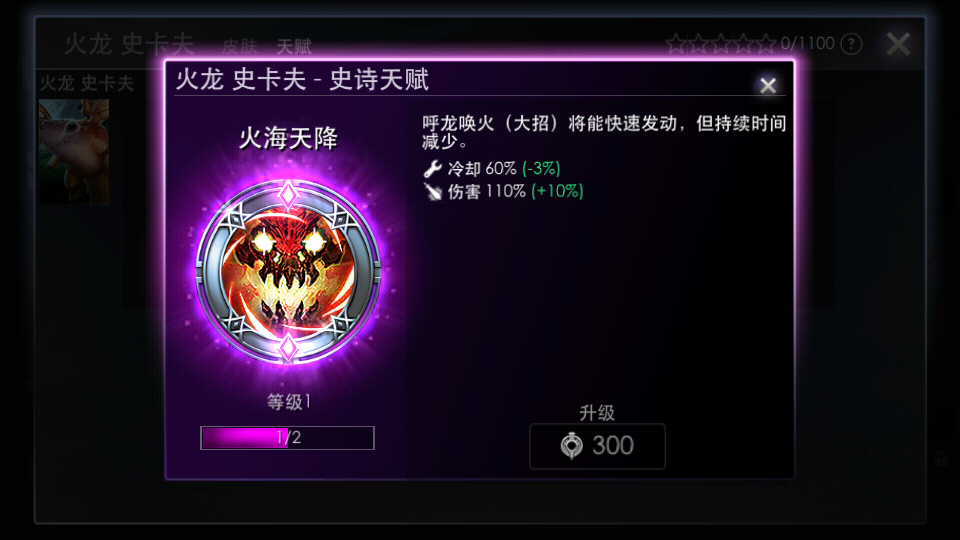The width and height of the screenshot is (960, 540).
Task: Click the 升级 label above the cost
Action: pyautogui.click(x=597, y=413)
